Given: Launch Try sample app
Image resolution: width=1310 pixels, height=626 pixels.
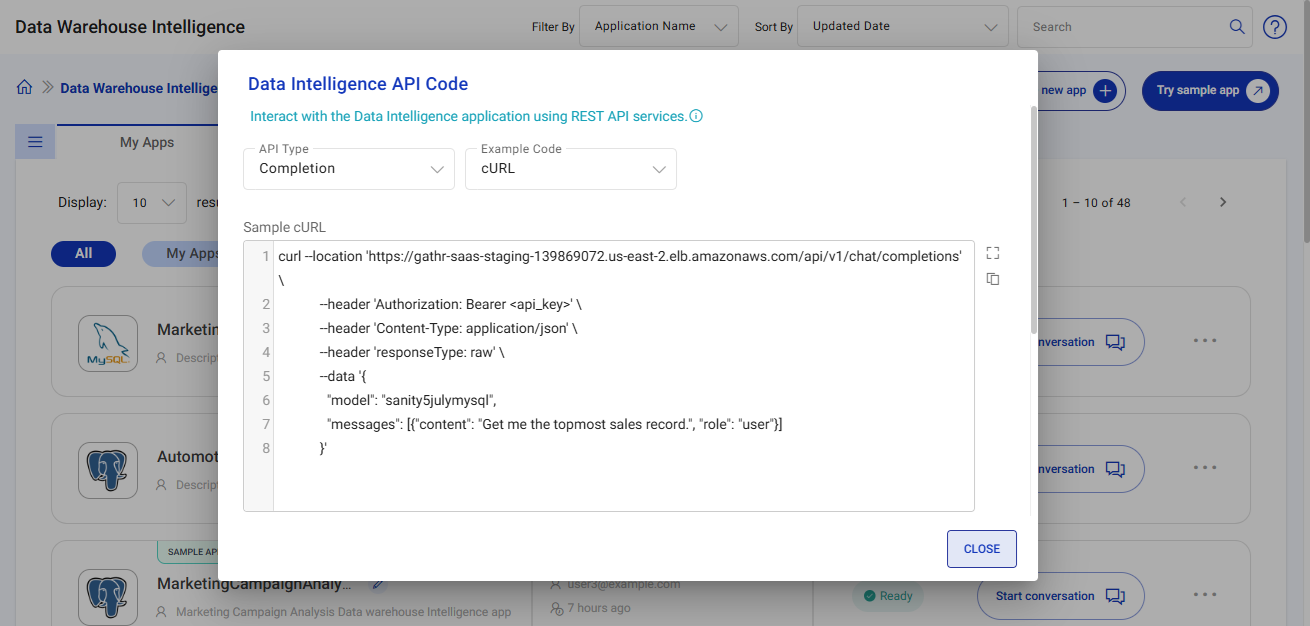Looking at the screenshot, I should 1210,91.
